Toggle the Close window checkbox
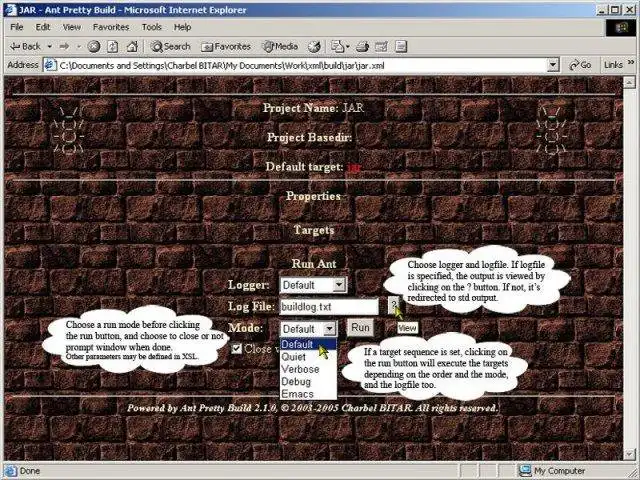640x480 pixels. point(237,349)
